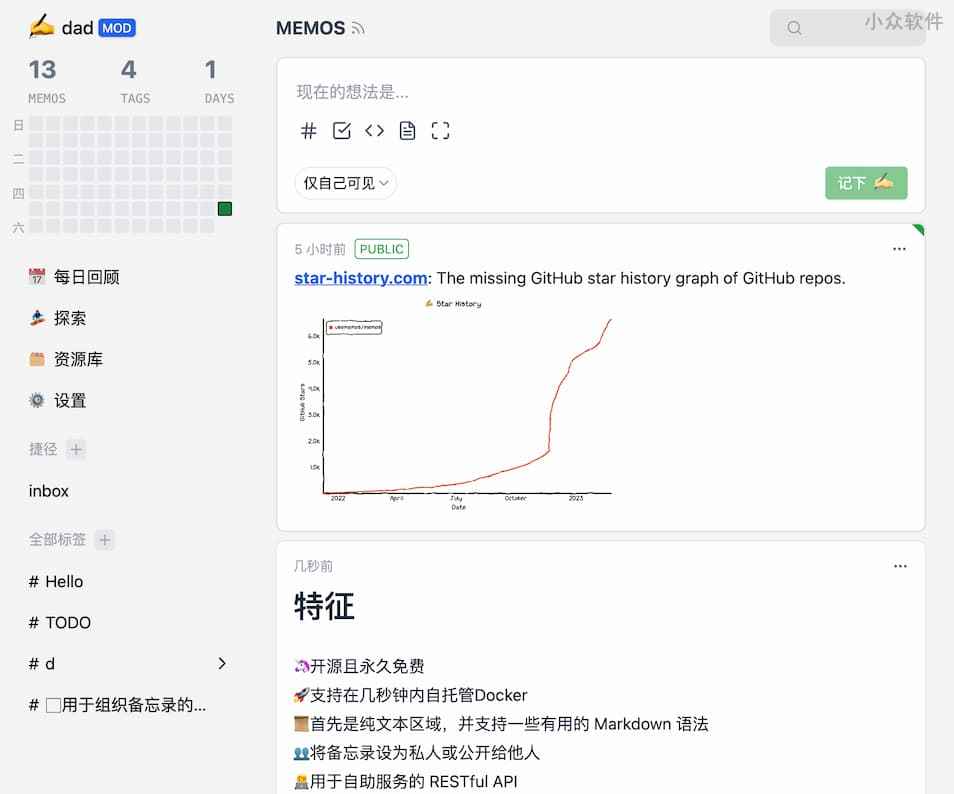Screen dimensions: 954x794
Task: Open more options for star-history memo
Action: point(899,249)
